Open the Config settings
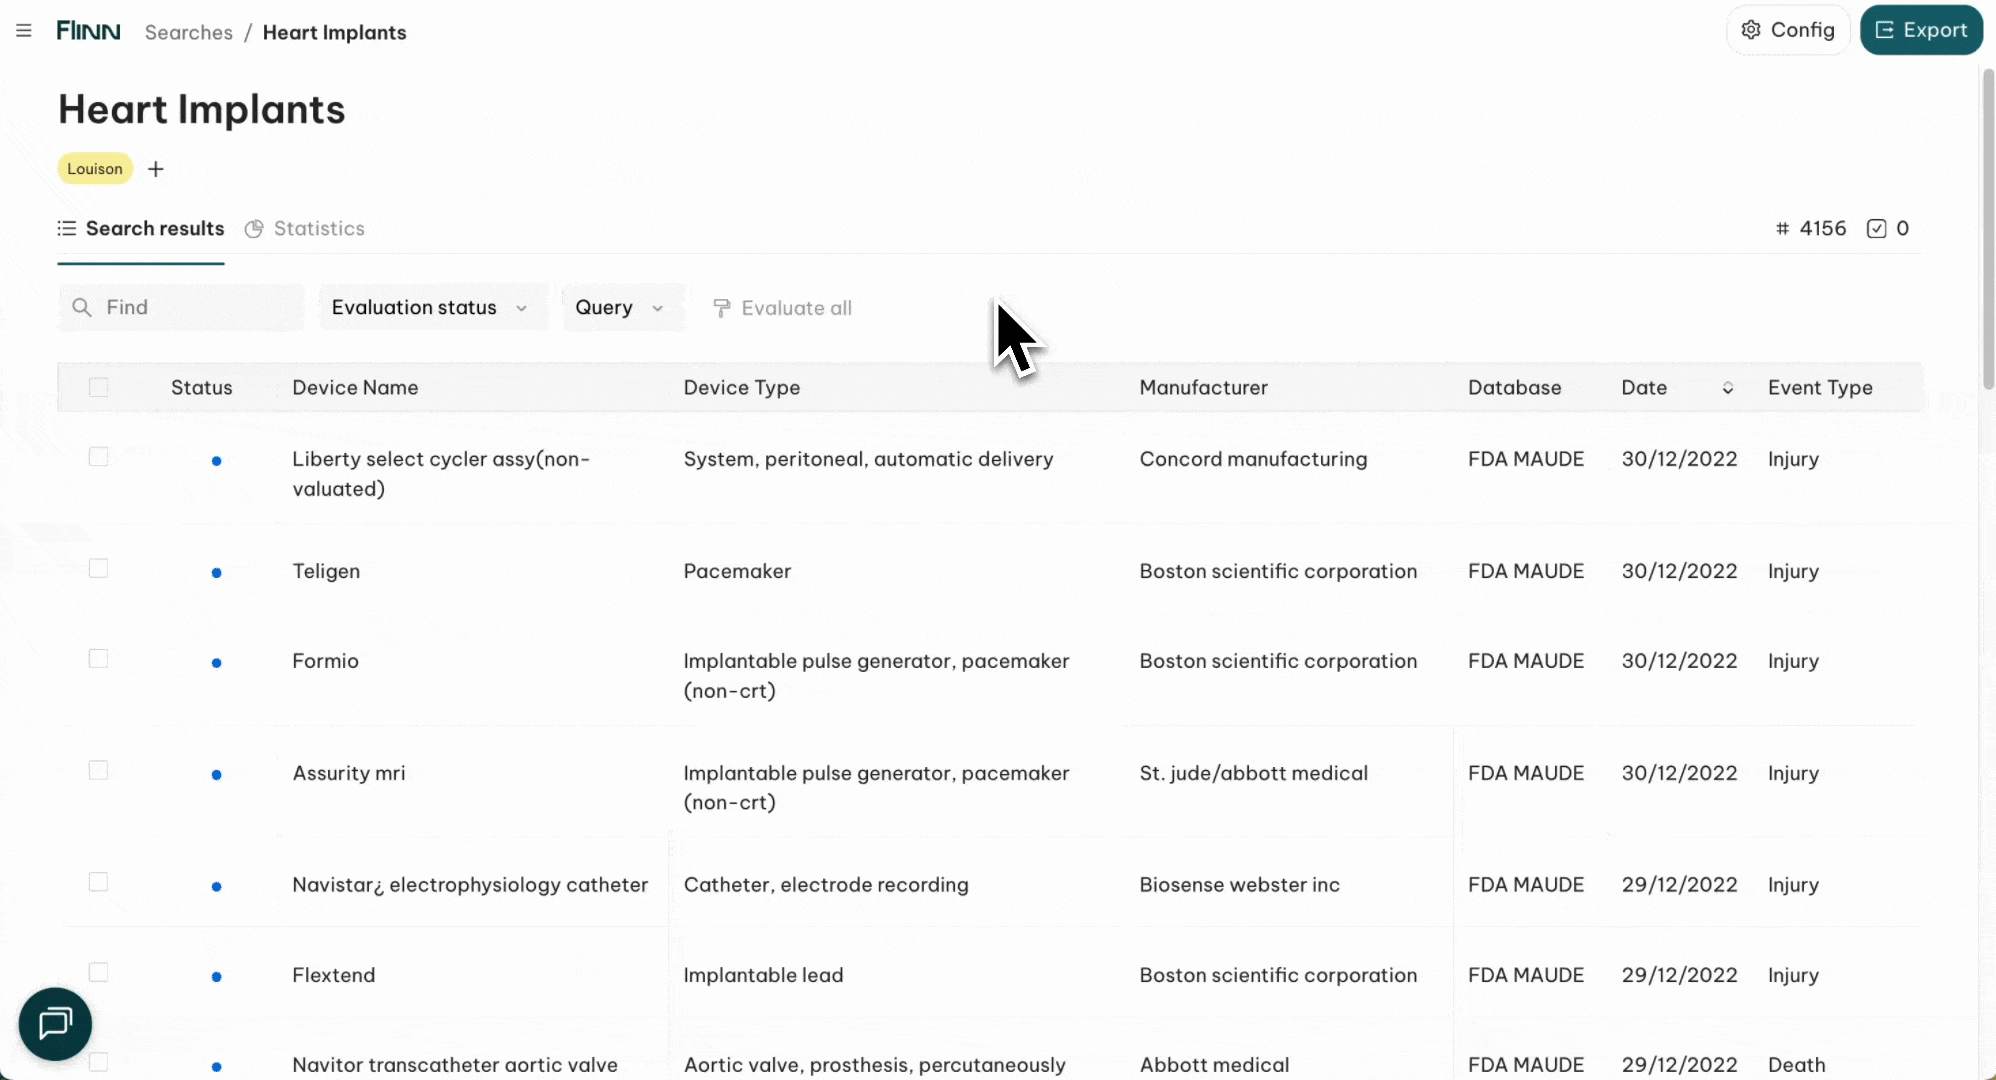1996x1080 pixels. coord(1788,30)
